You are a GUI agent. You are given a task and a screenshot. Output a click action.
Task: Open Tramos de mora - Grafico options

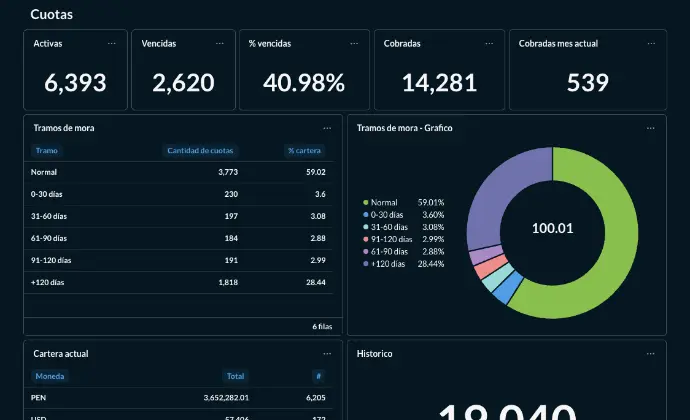(650, 128)
